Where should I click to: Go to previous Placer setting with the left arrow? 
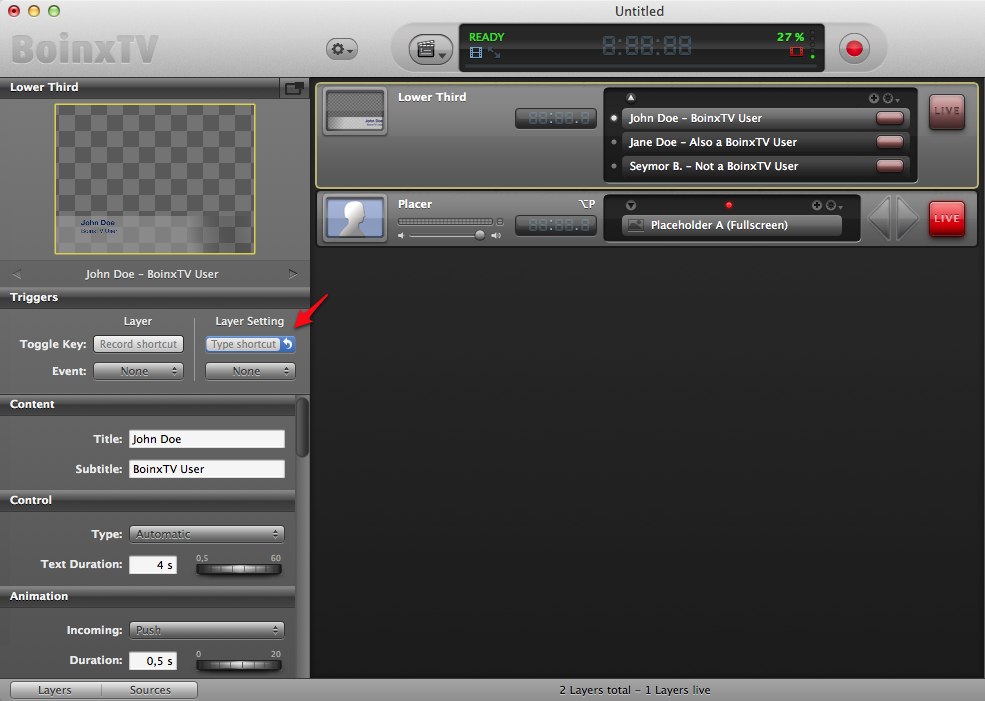pyautogui.click(x=879, y=218)
